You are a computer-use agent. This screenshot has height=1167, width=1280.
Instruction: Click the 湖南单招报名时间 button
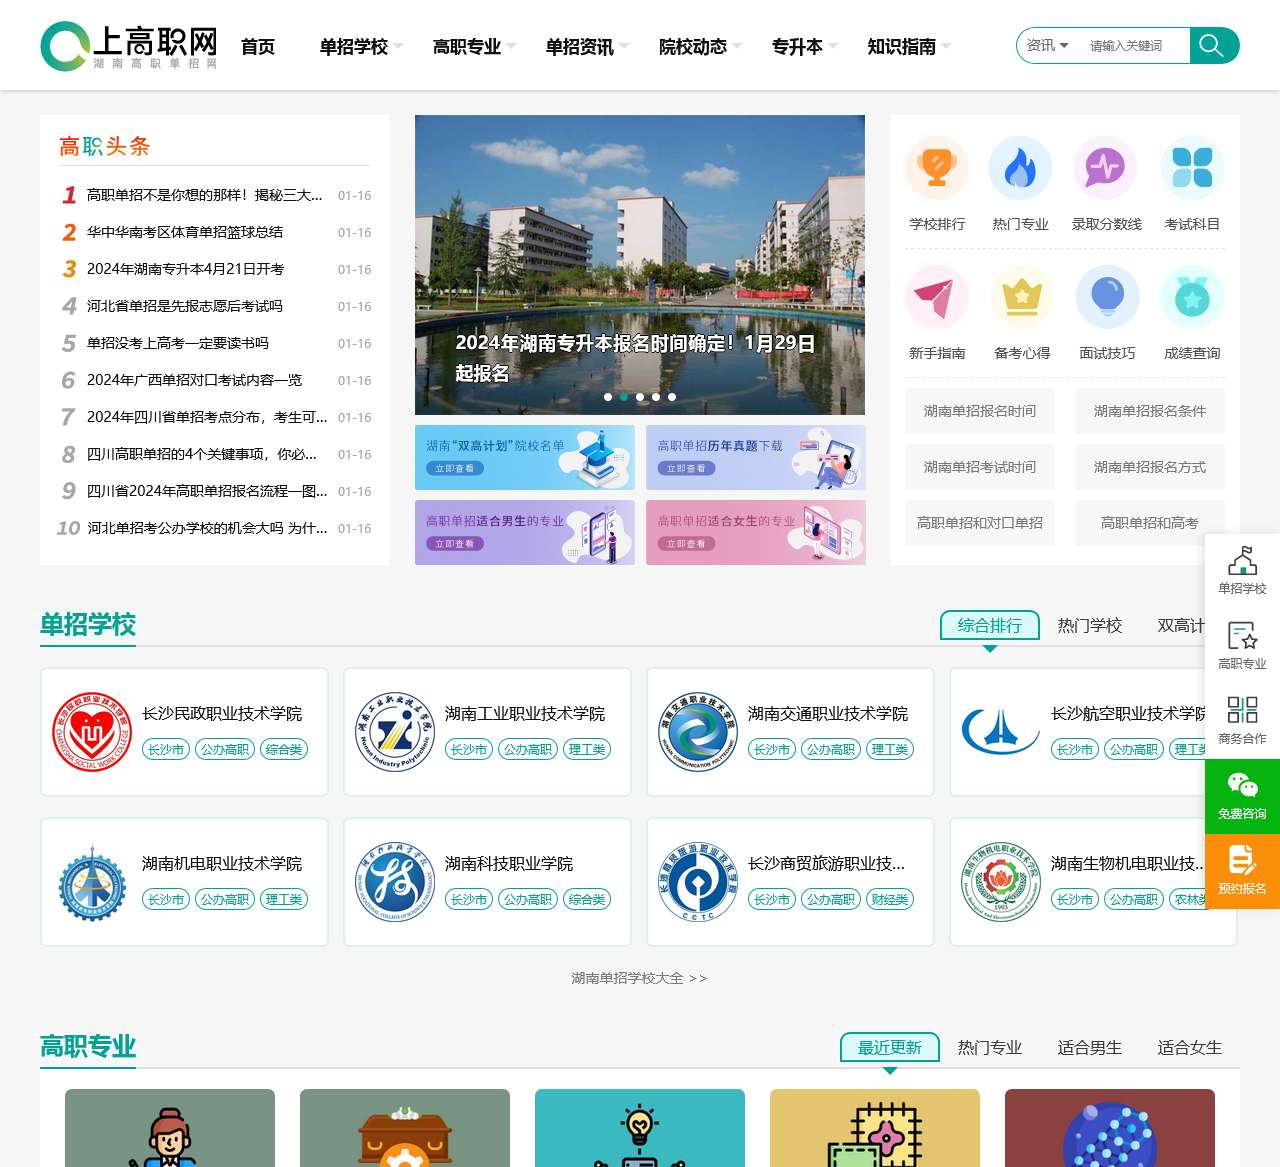click(x=980, y=411)
